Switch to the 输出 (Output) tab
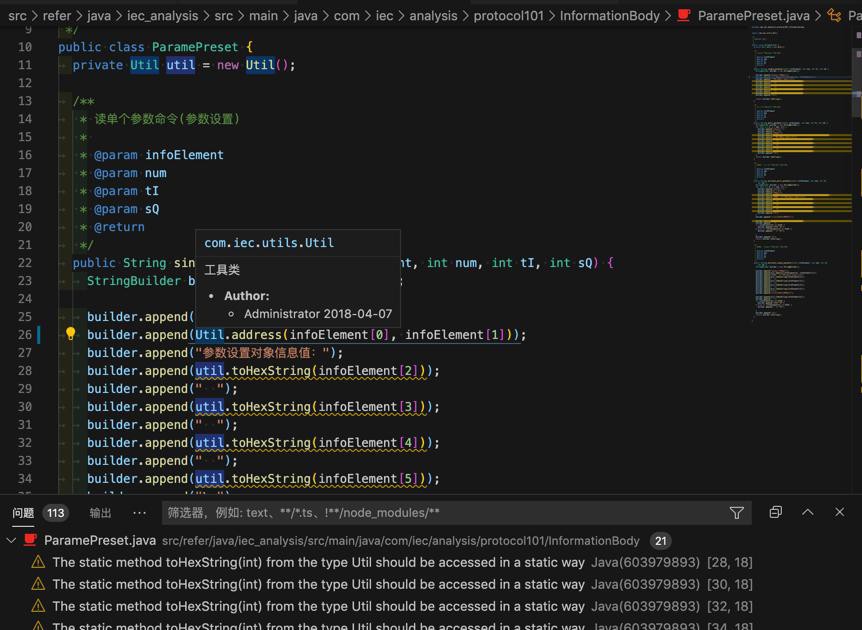This screenshot has width=862, height=630. tap(100, 513)
